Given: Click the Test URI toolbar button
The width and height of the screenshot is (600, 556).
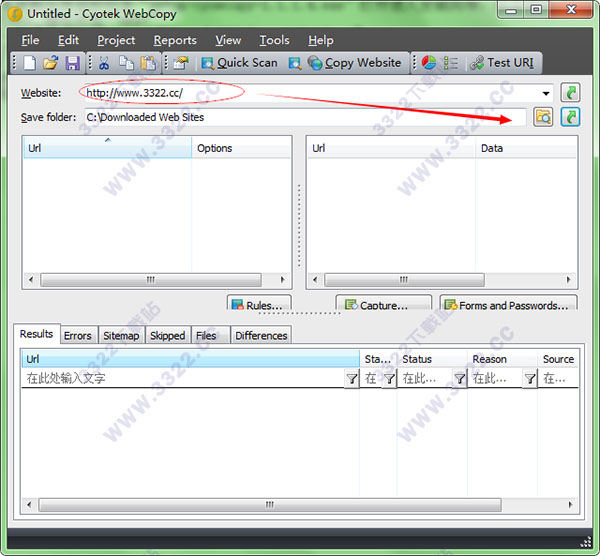Looking at the screenshot, I should [502, 63].
